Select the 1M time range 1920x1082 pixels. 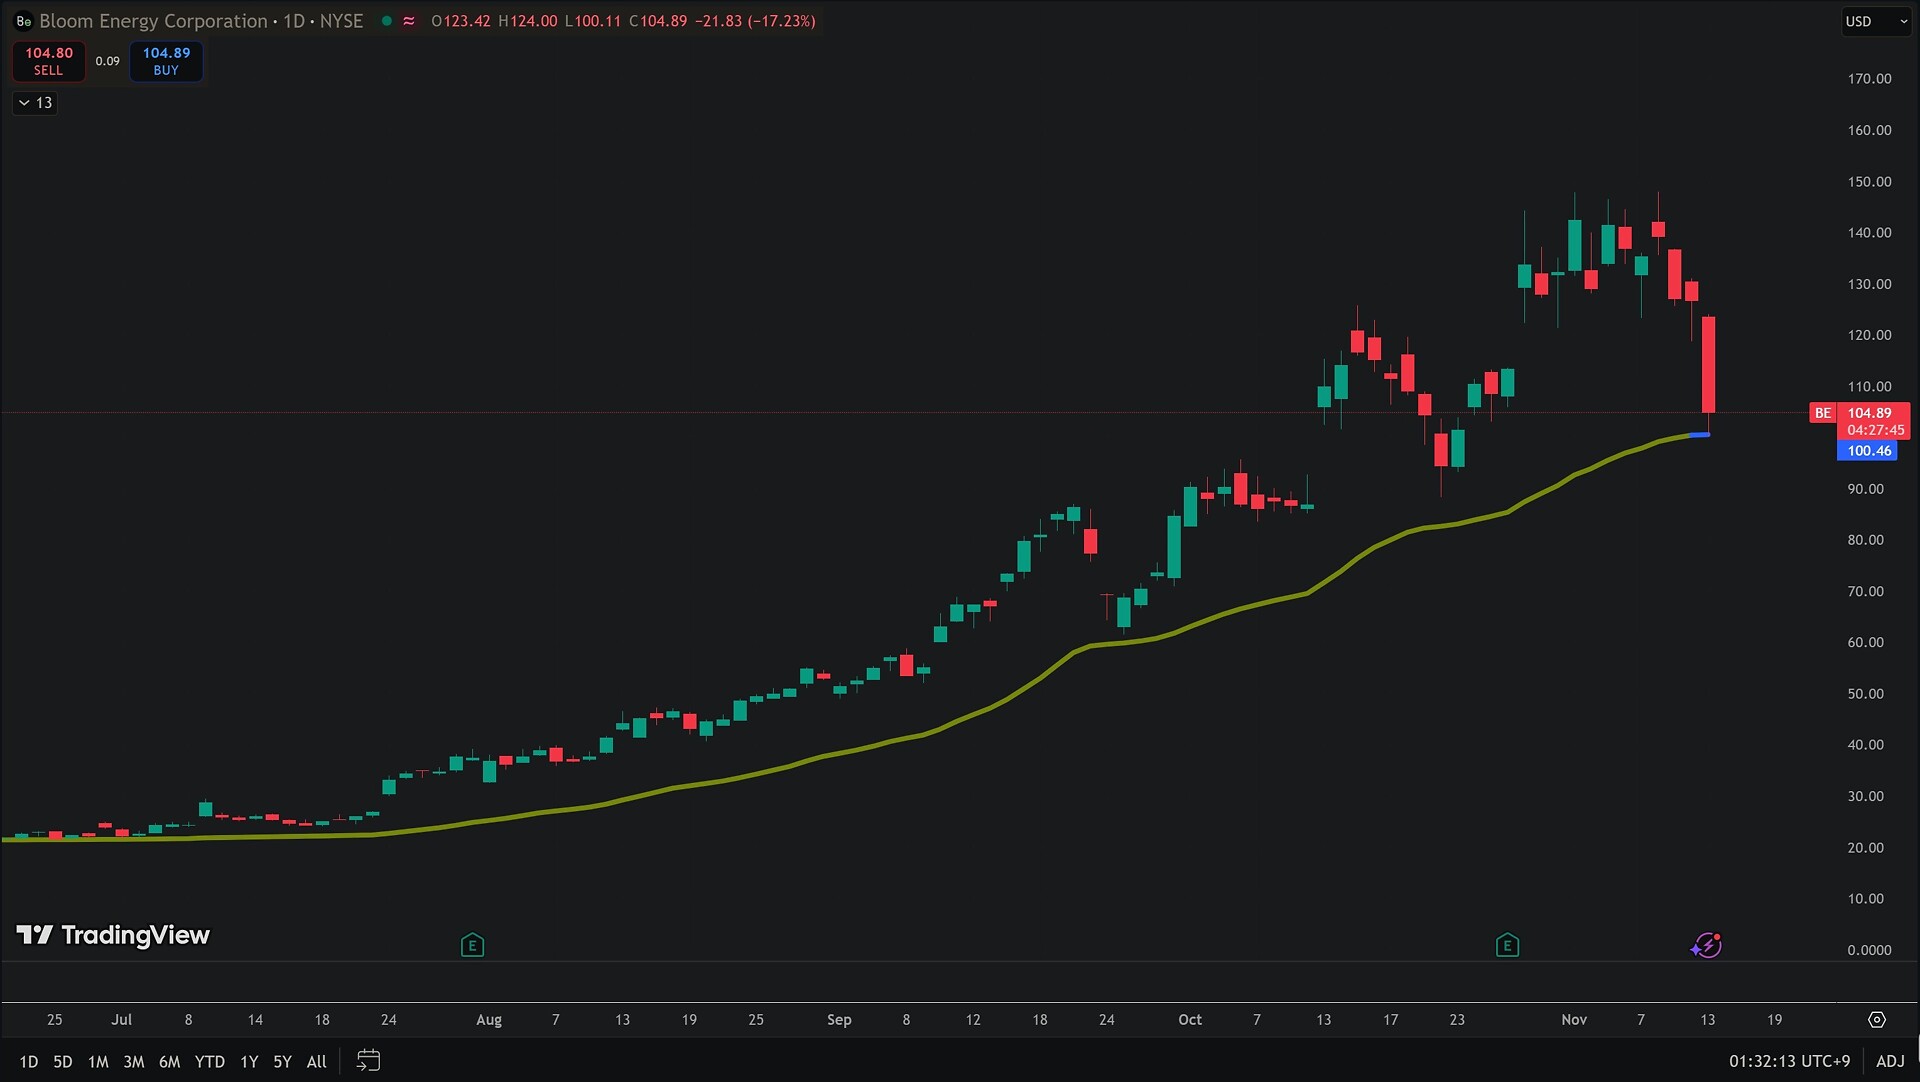(98, 1062)
